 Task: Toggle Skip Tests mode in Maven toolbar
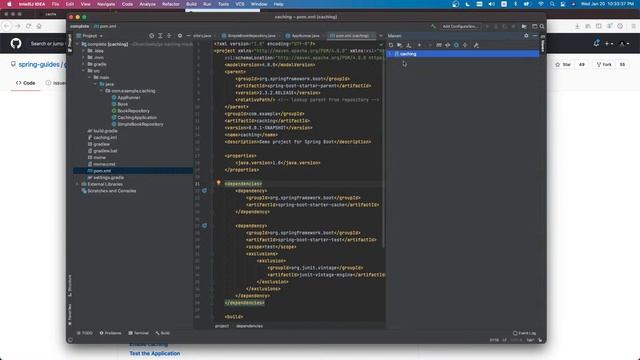tap(456, 45)
